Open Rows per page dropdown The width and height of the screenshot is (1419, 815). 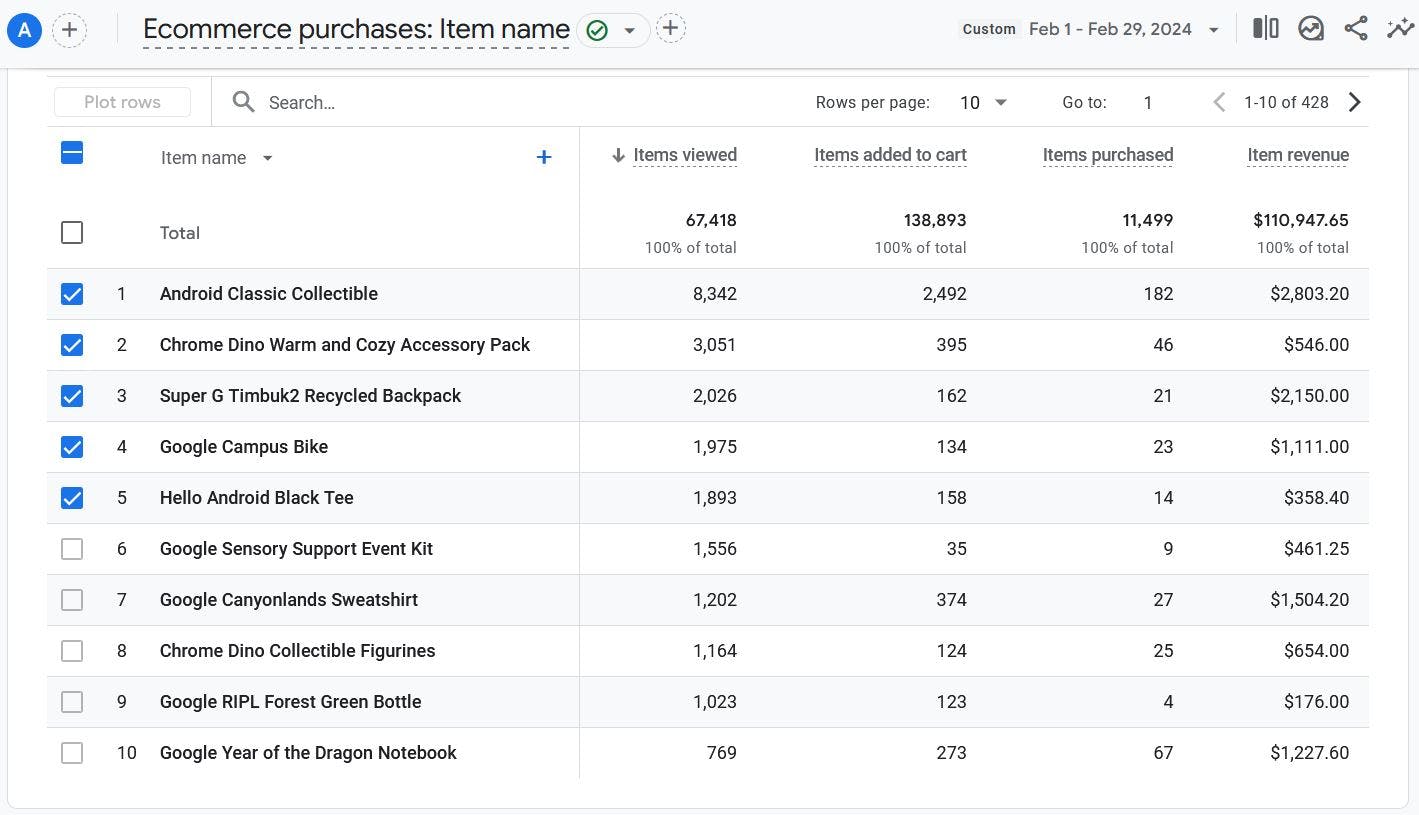click(983, 102)
